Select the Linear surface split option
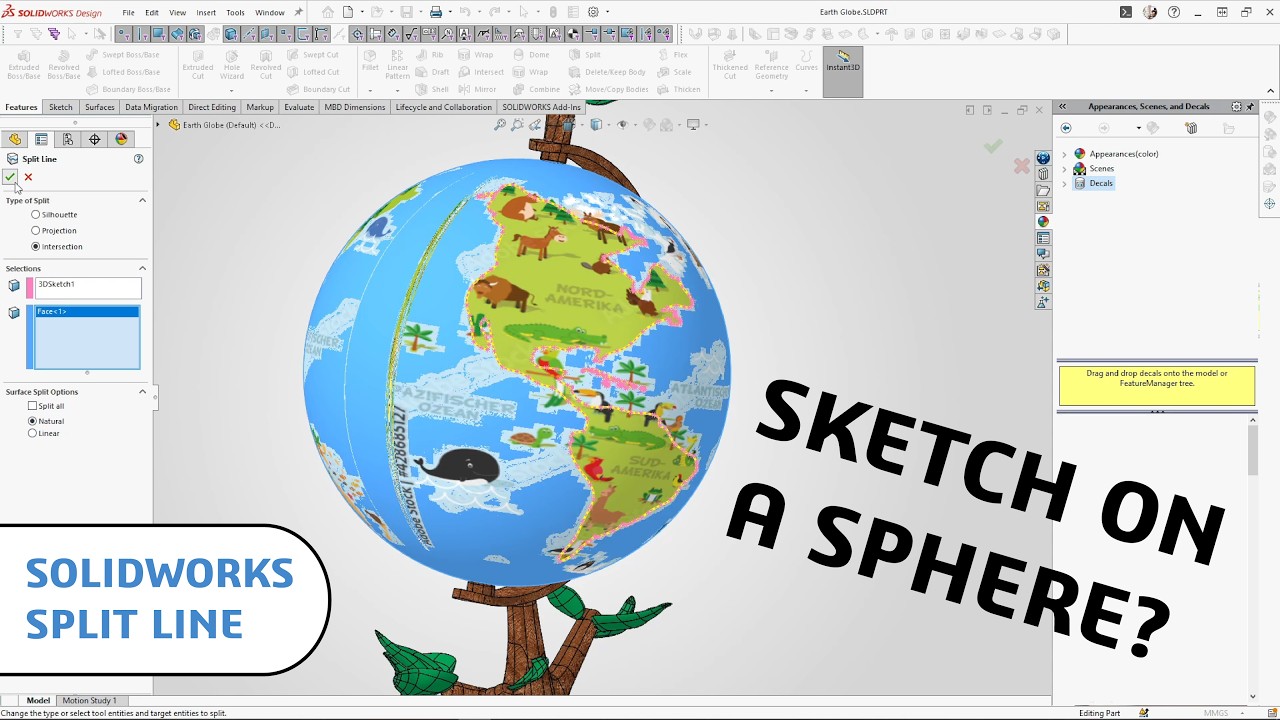 33,433
